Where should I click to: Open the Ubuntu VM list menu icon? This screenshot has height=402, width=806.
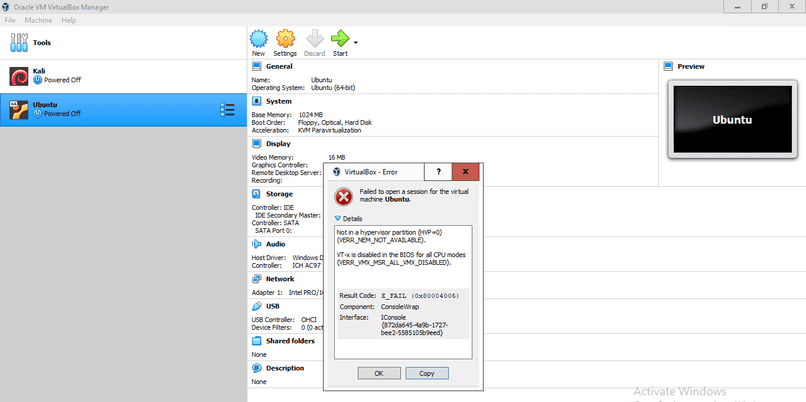[228, 109]
